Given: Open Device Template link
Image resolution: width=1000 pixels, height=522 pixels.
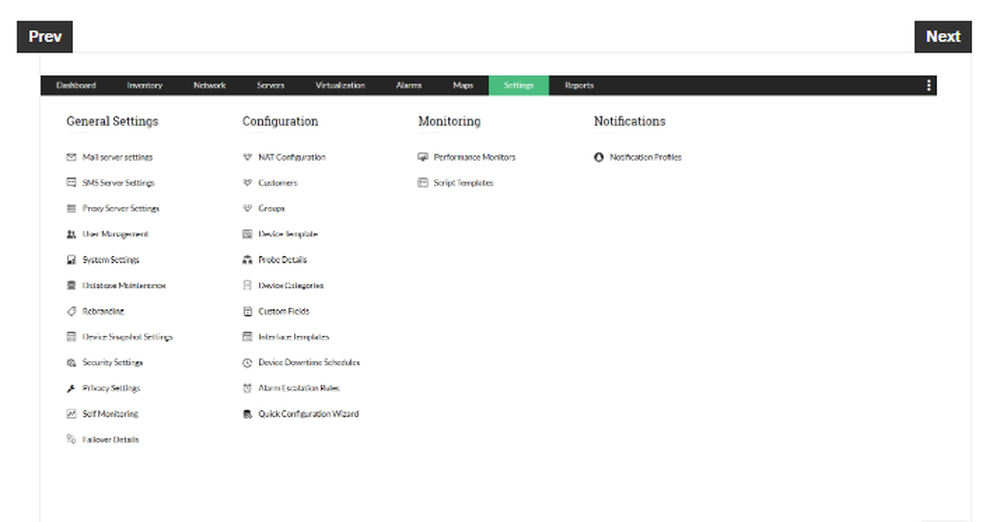Looking at the screenshot, I should pos(288,234).
